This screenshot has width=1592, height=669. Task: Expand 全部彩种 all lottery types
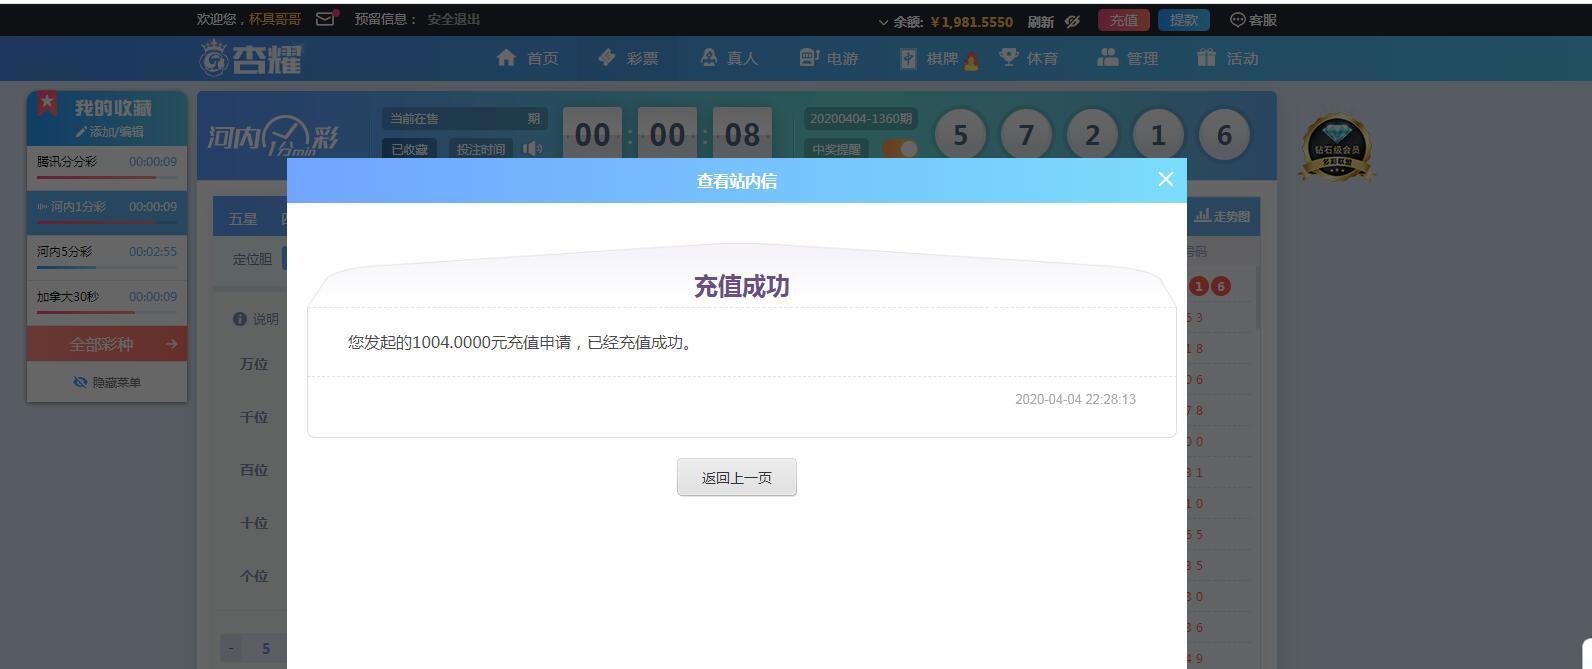point(107,344)
